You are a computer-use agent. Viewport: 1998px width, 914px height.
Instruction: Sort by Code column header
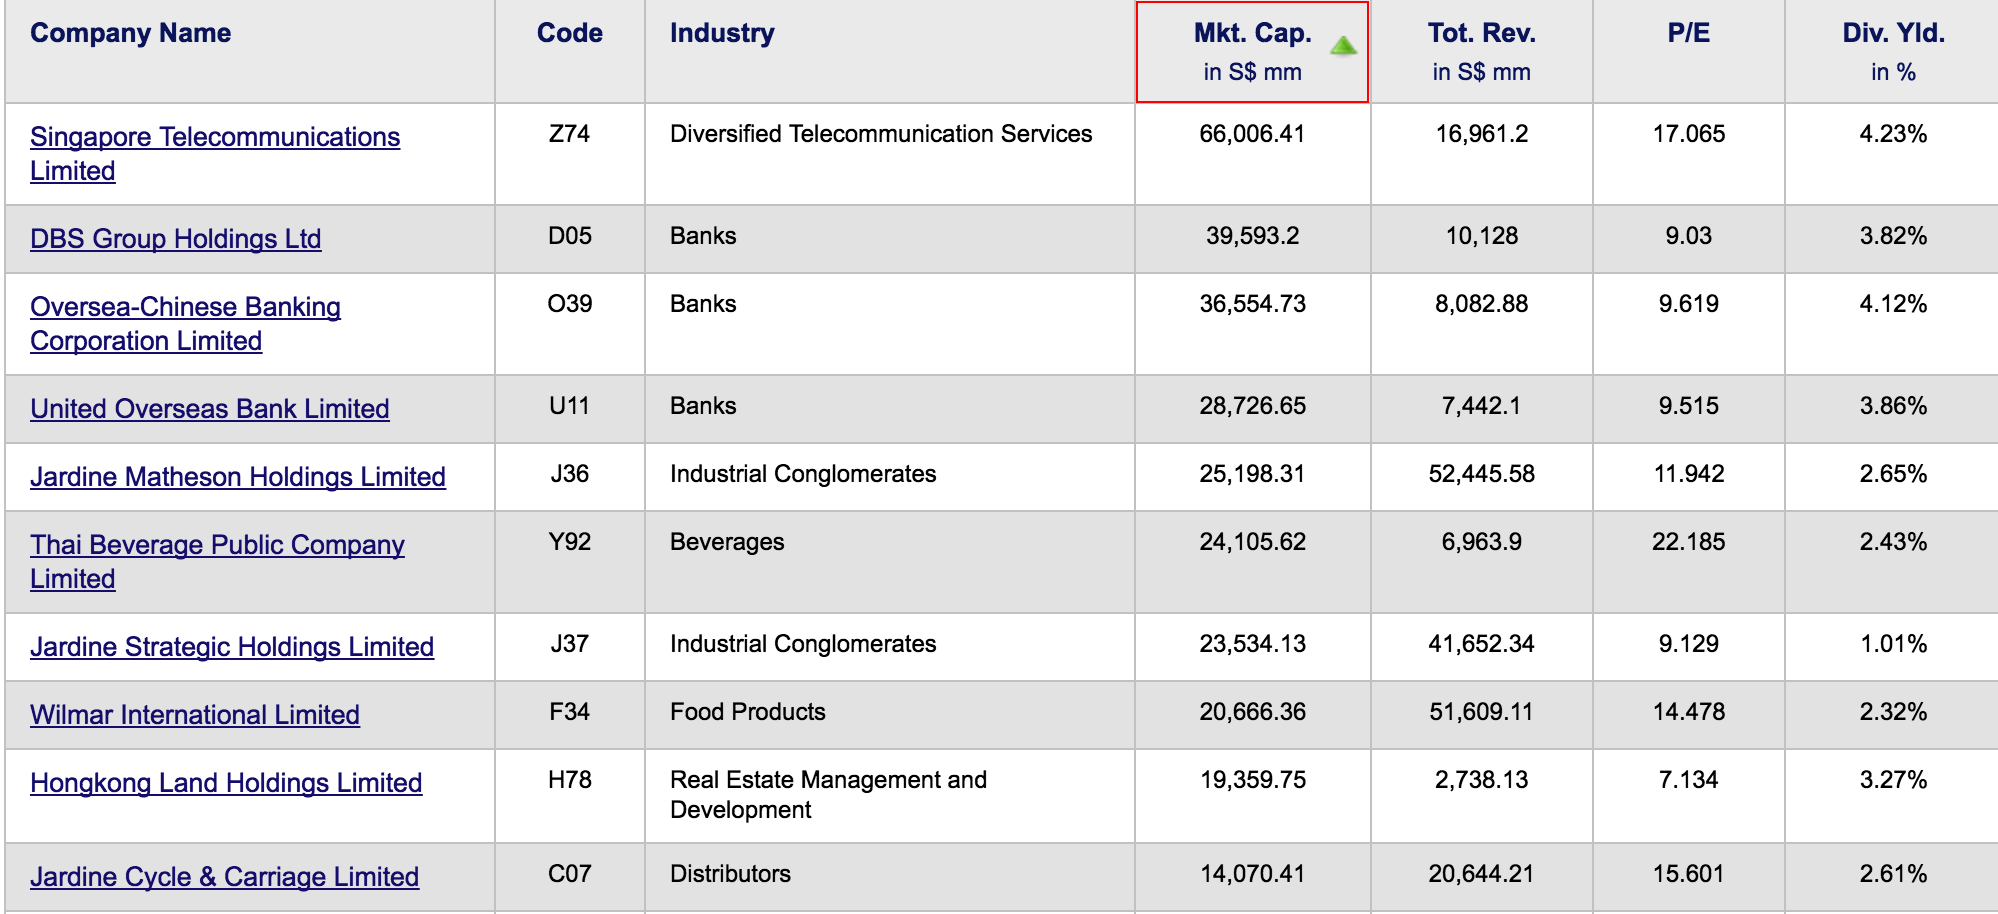(569, 33)
